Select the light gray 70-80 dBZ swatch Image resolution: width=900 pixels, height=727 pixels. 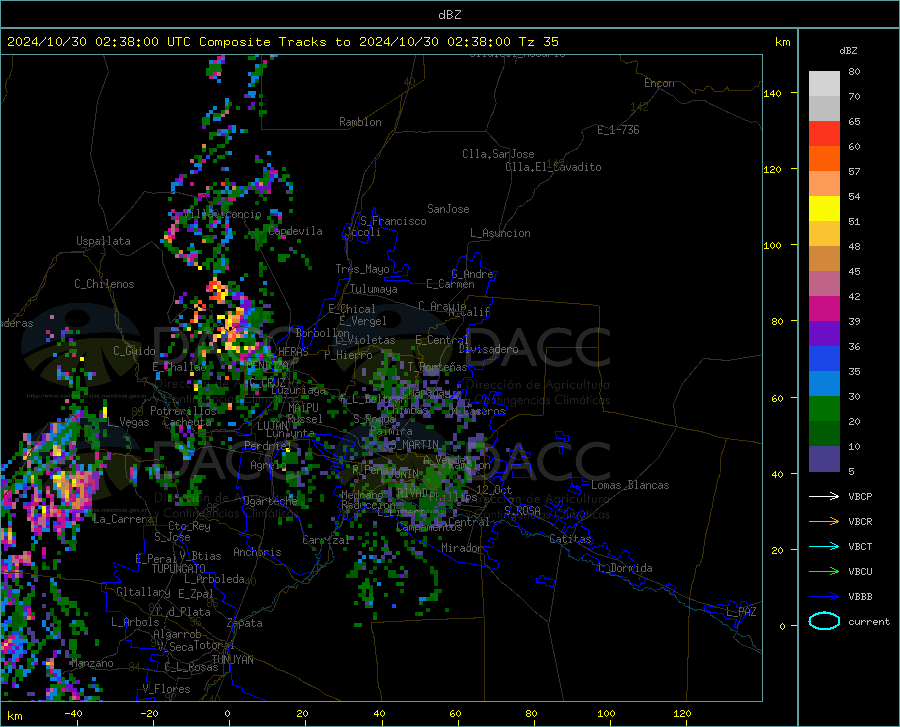point(824,84)
